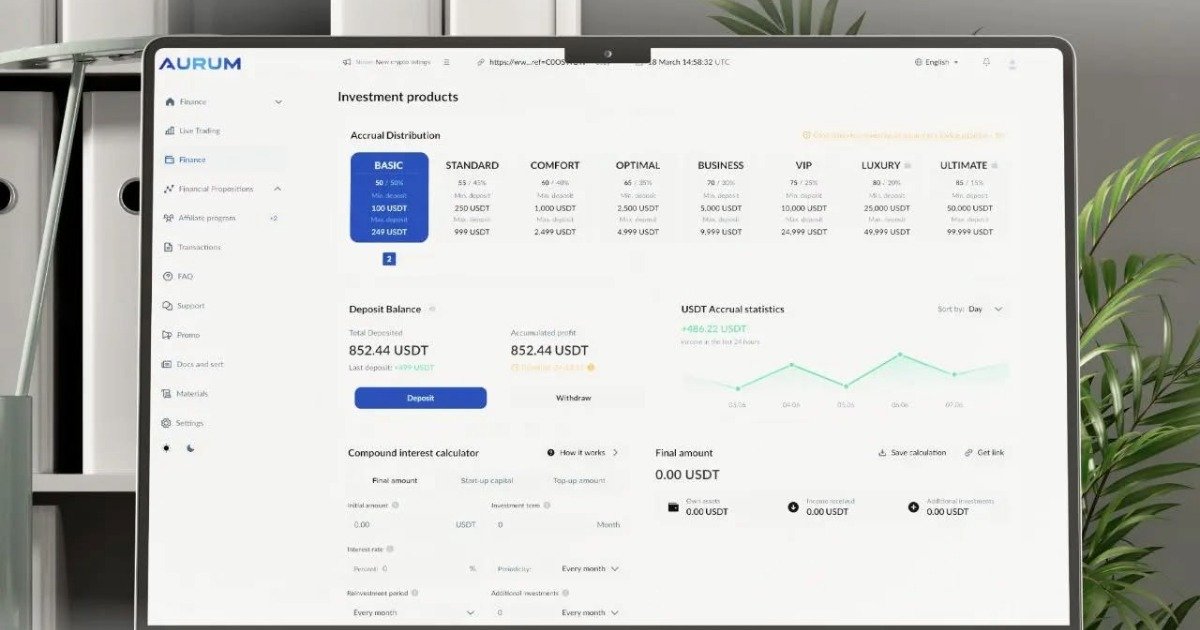
Task: Switch to the Start-up capital tab
Action: pyautogui.click(x=486, y=480)
